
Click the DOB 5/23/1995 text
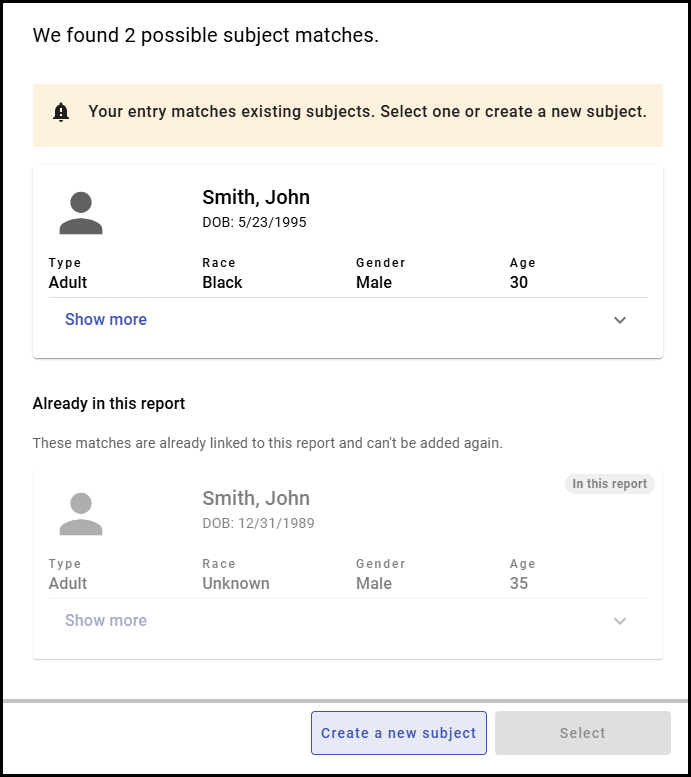point(254,222)
